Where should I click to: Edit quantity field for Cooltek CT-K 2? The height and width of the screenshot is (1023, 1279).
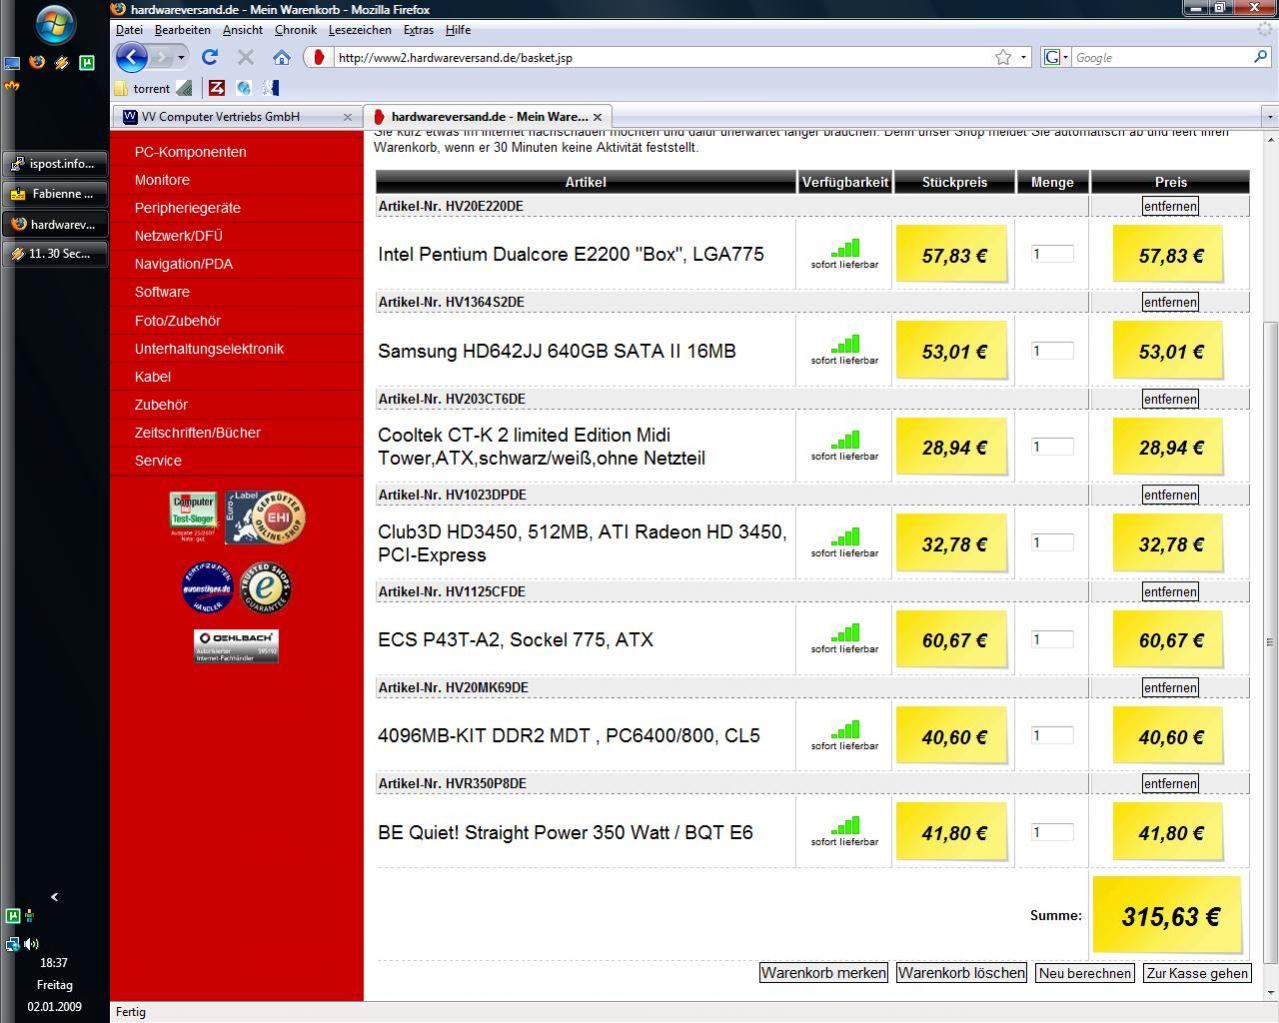coord(1052,447)
